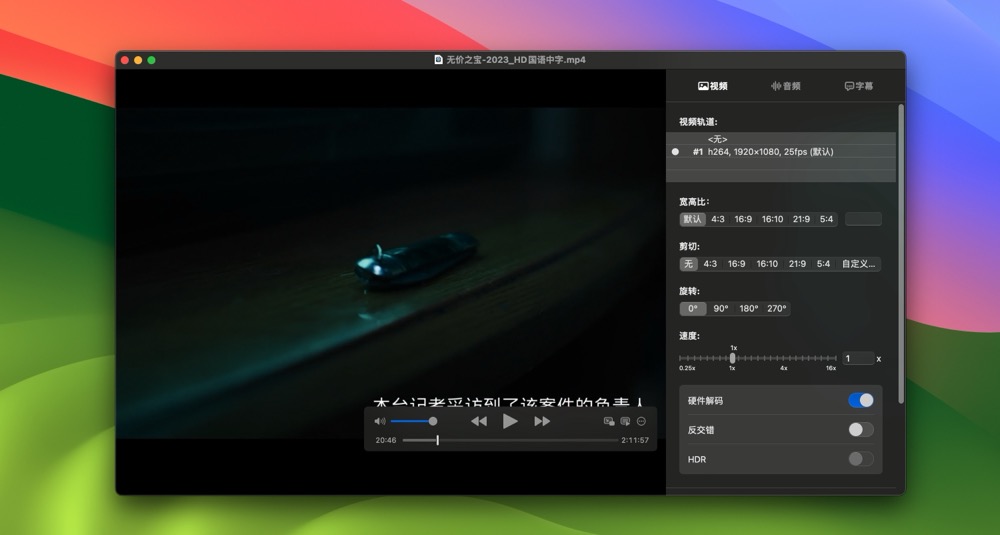Click the video progress seek bar
Screen dimensions: 1000x535
[x=510, y=440]
